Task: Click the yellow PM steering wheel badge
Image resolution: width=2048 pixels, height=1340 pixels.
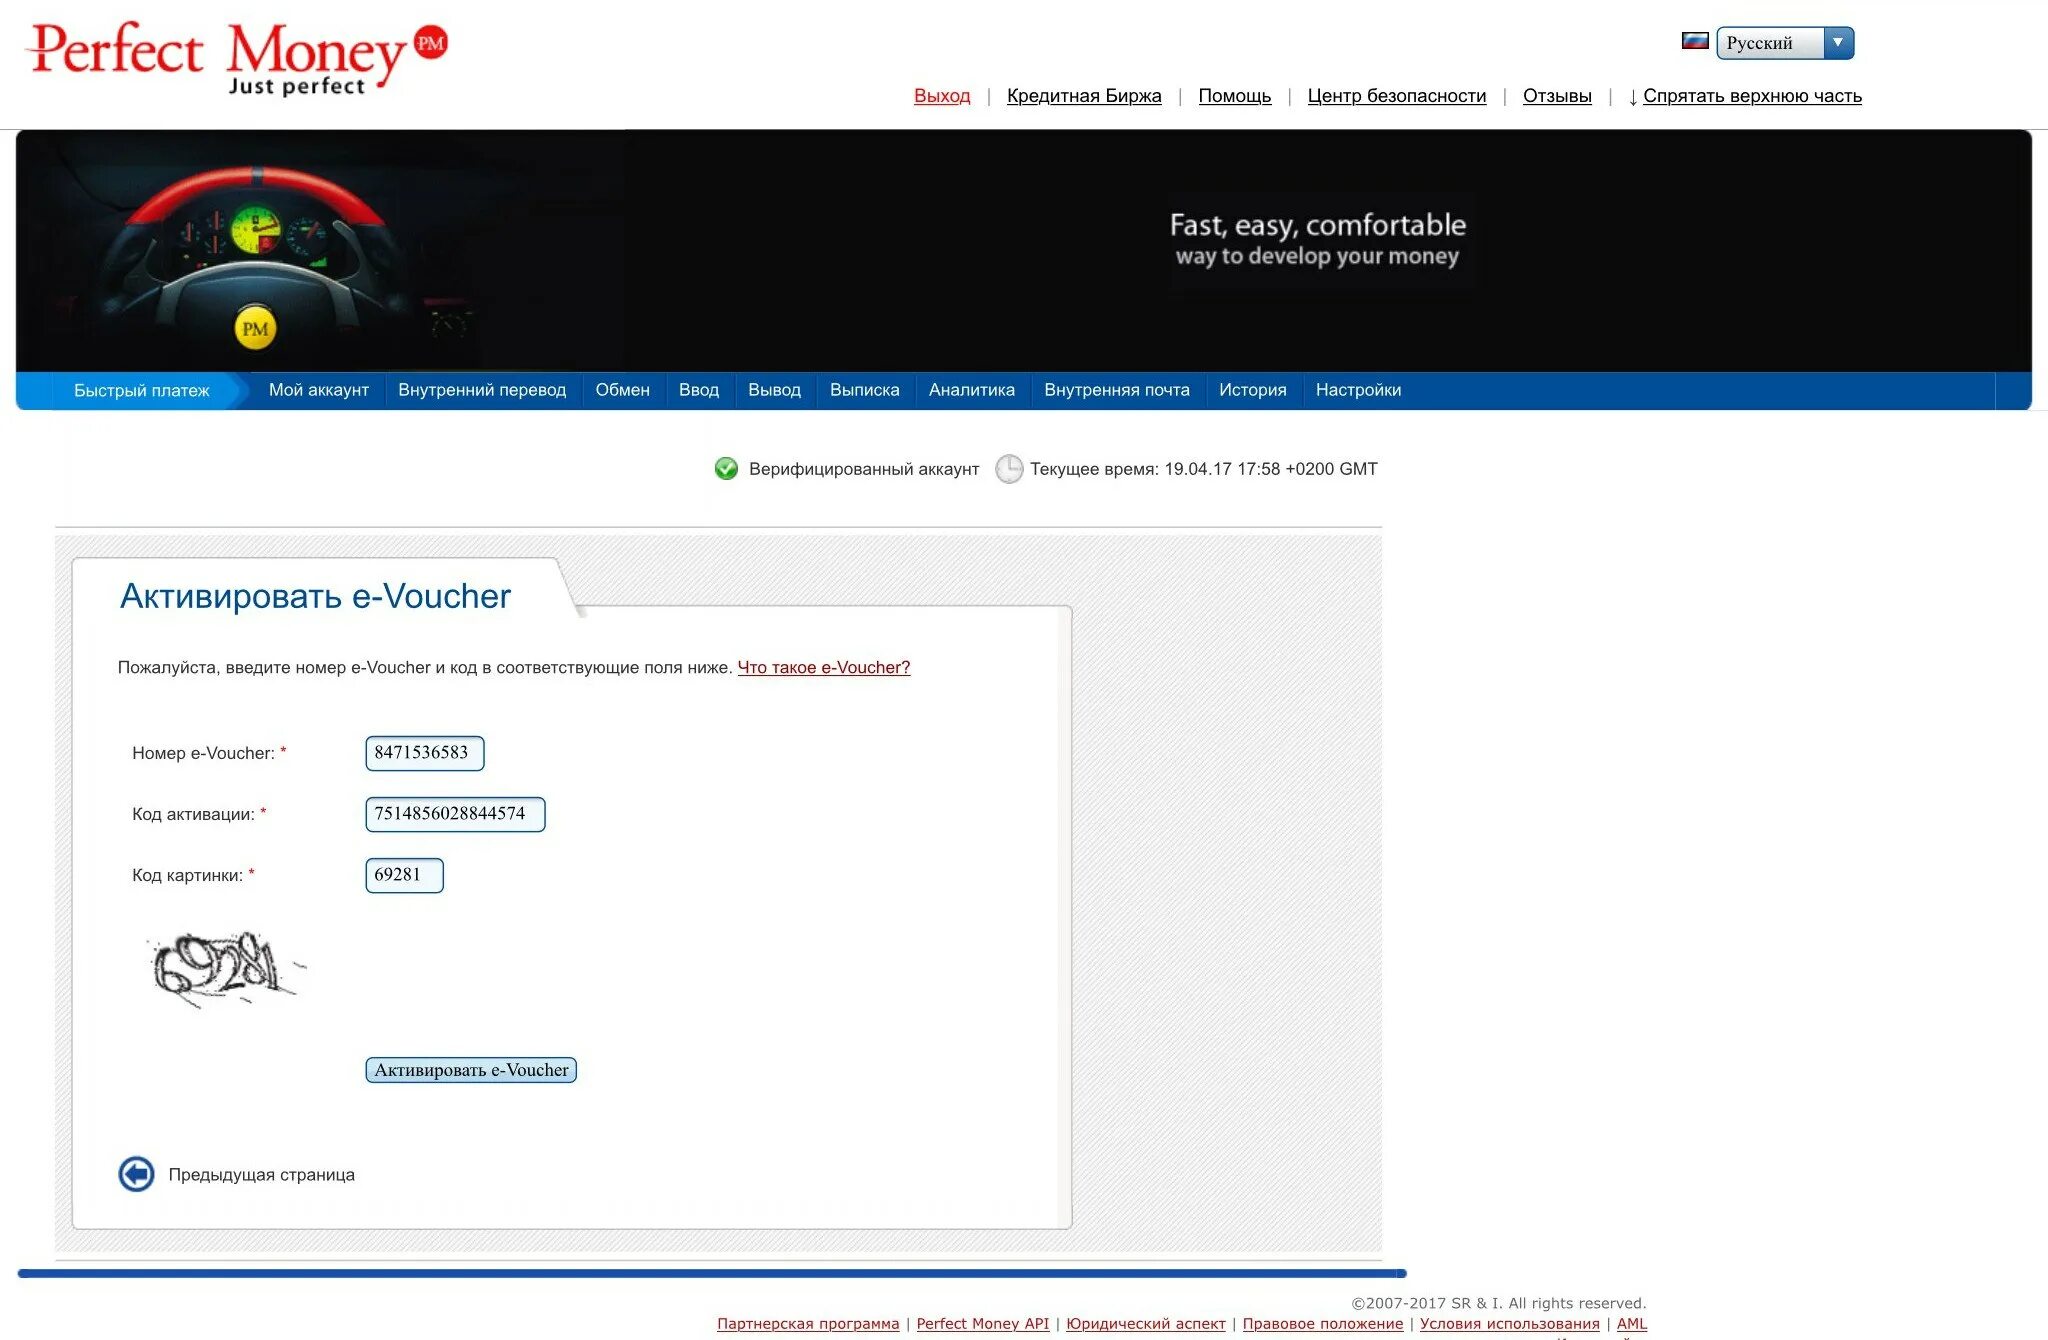Action: (255, 329)
